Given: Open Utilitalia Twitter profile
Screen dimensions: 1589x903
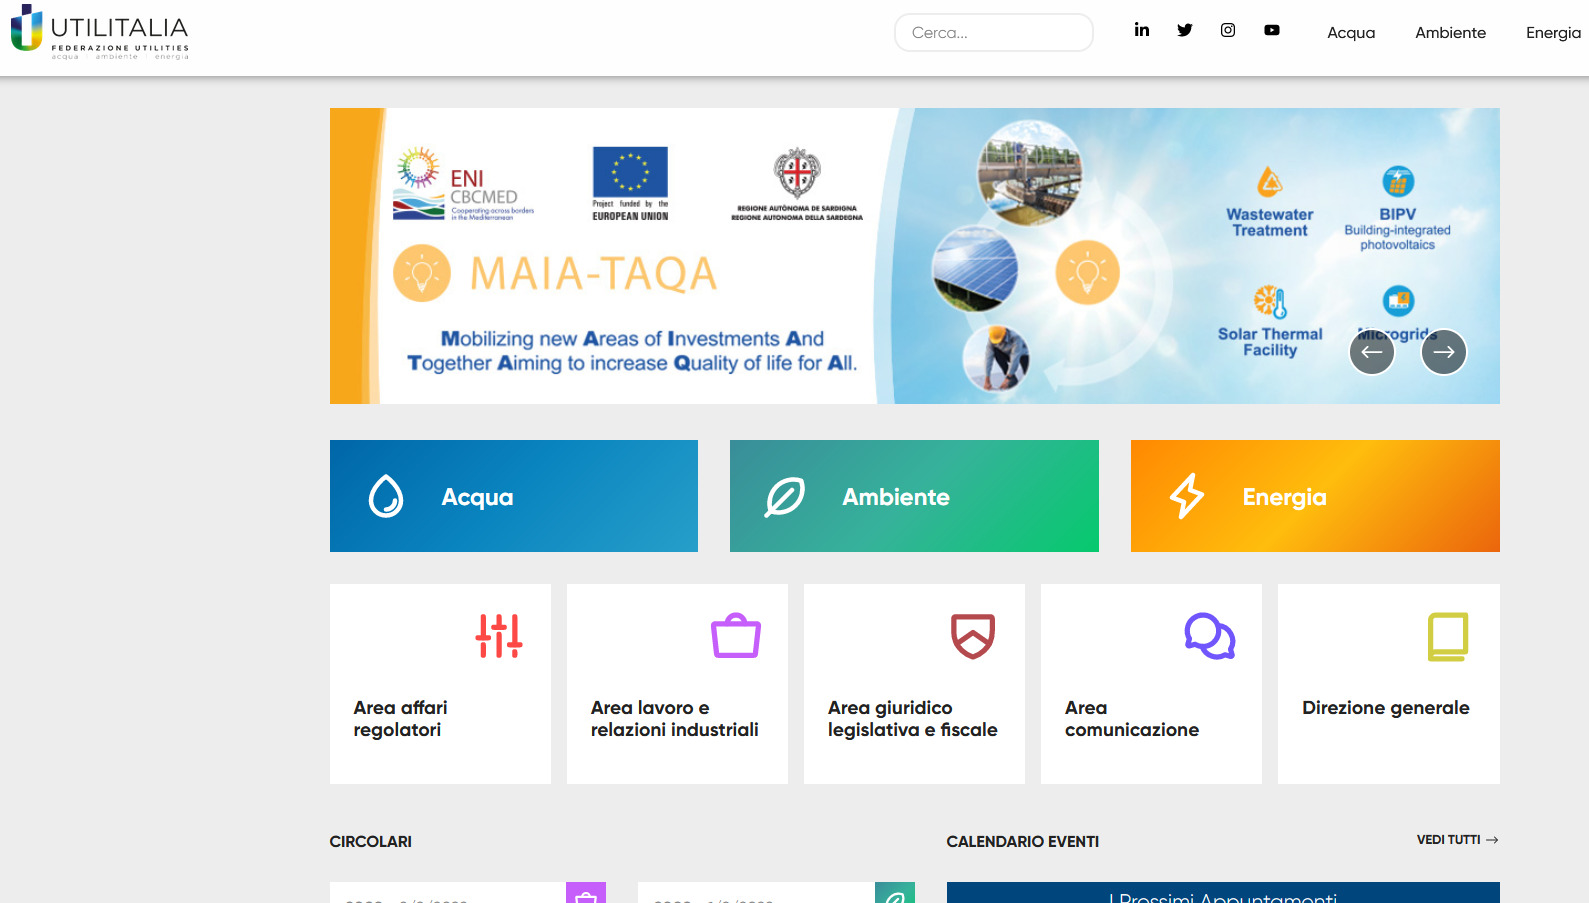Looking at the screenshot, I should pyautogui.click(x=1185, y=30).
